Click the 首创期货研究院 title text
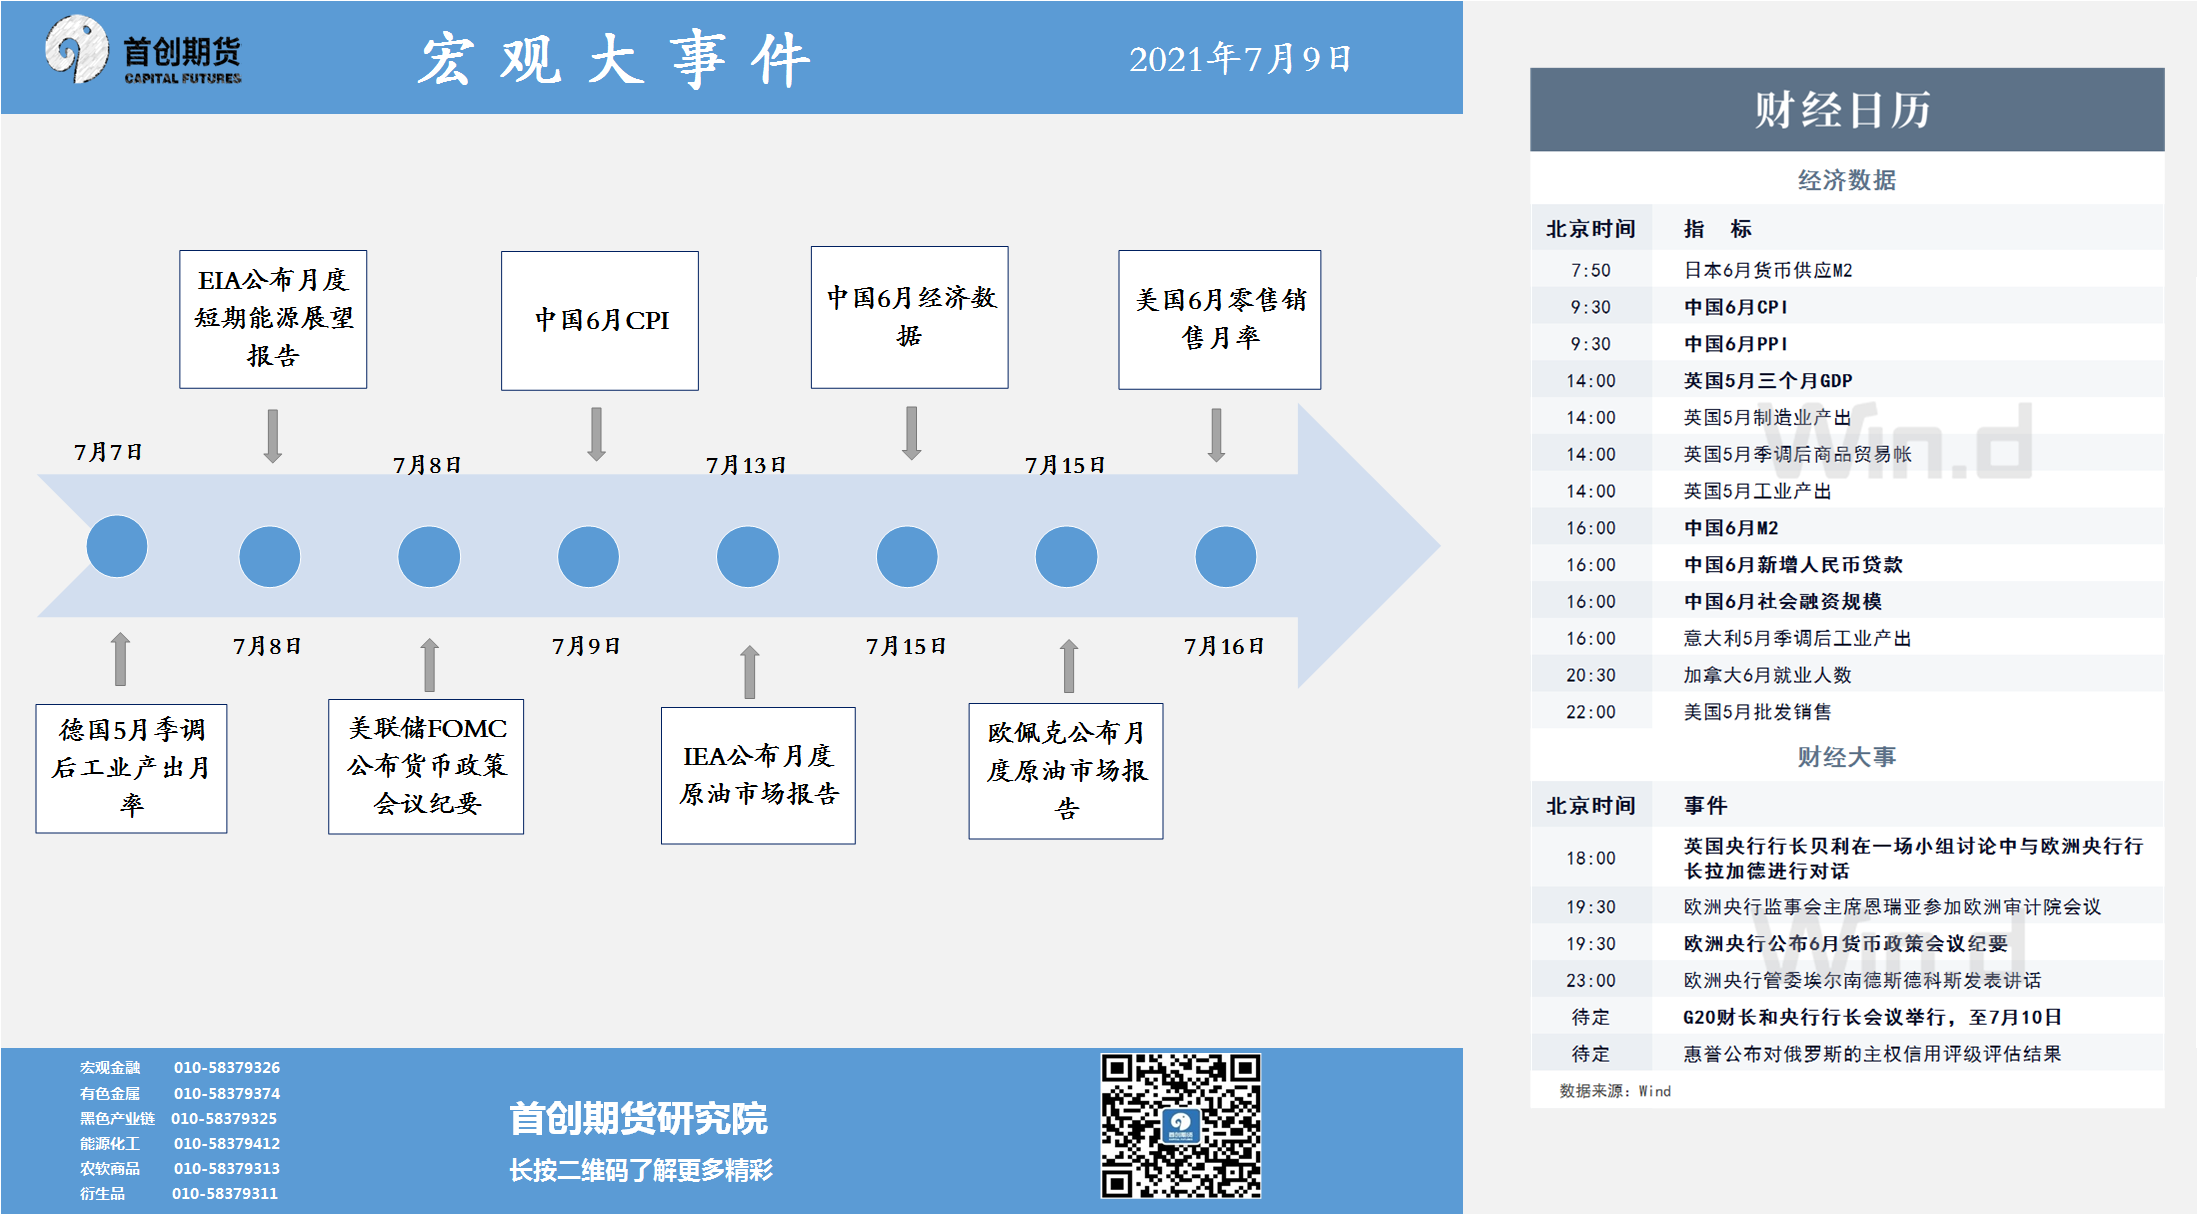Image resolution: width=2198 pixels, height=1215 pixels. pos(638,1118)
